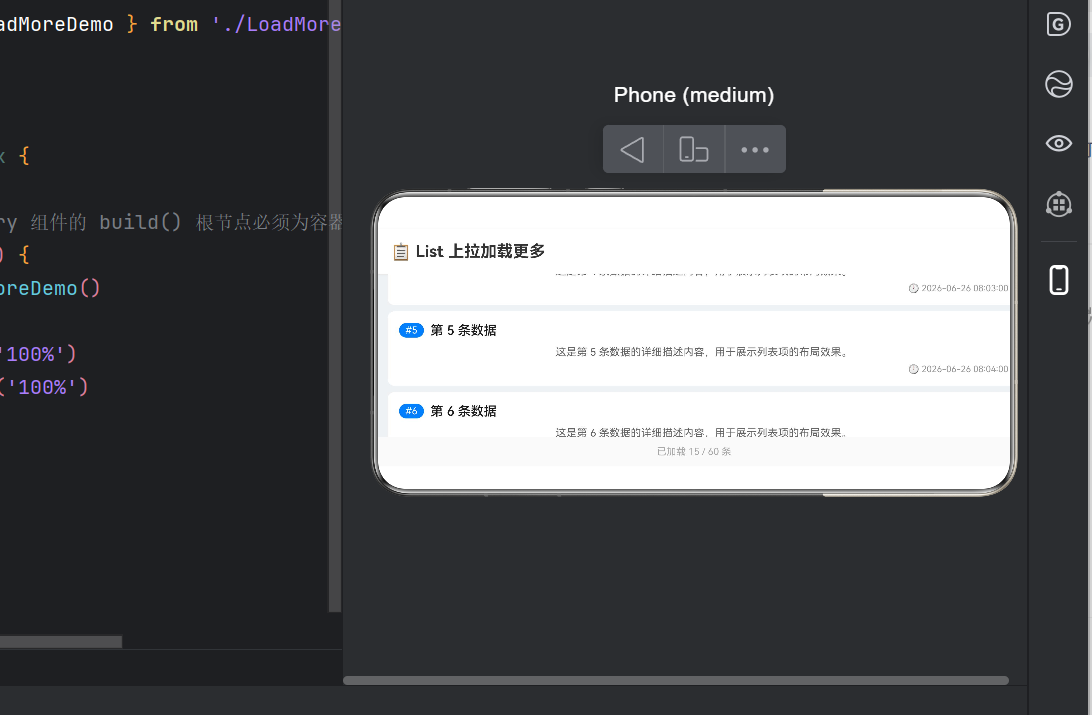Click the code editor vertical scrollbar
1092x715 pixels.
335,306
